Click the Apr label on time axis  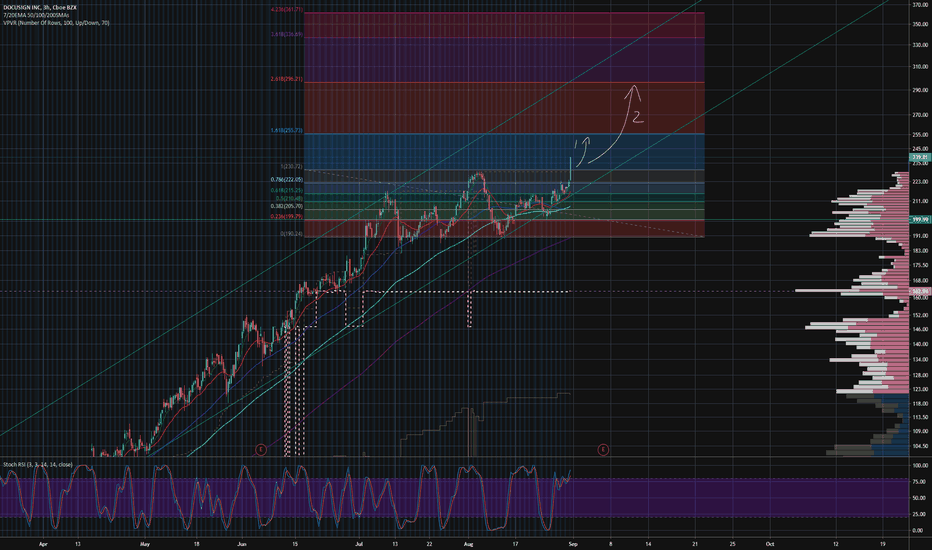(x=43, y=543)
